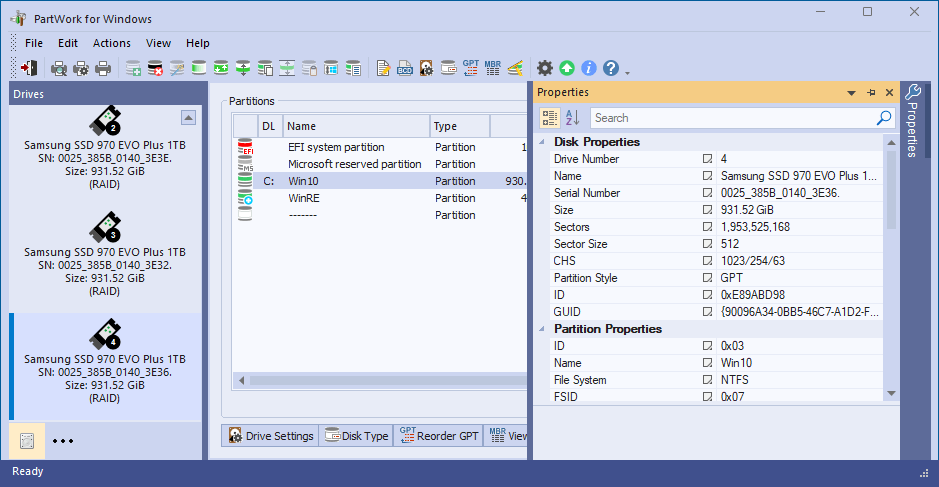Open the Edit menu

pyautogui.click(x=68, y=43)
